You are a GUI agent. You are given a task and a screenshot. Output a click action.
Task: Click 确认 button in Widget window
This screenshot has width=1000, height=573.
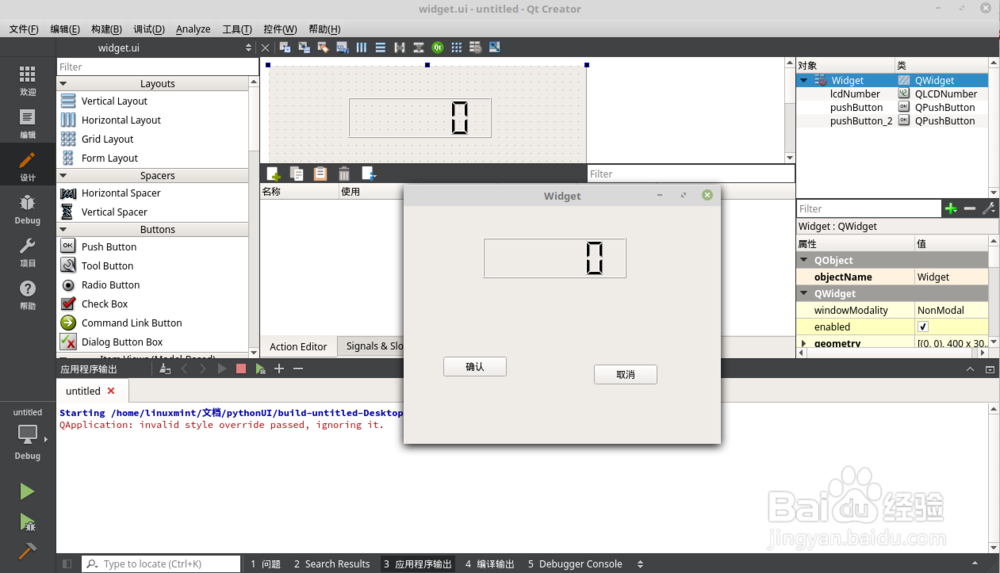coord(474,366)
